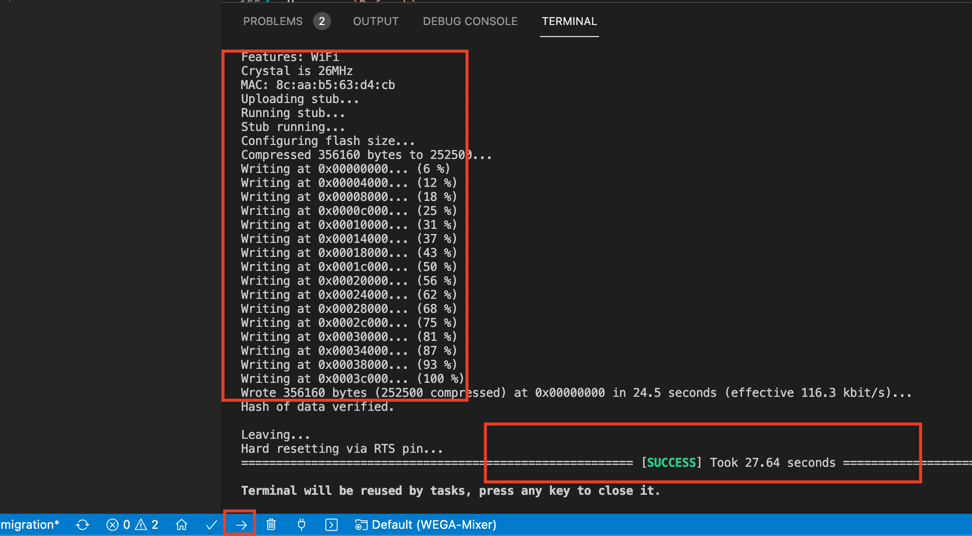This screenshot has width=972, height=536.
Task: Switch to the PROBLEMS tab
Action: click(273, 22)
